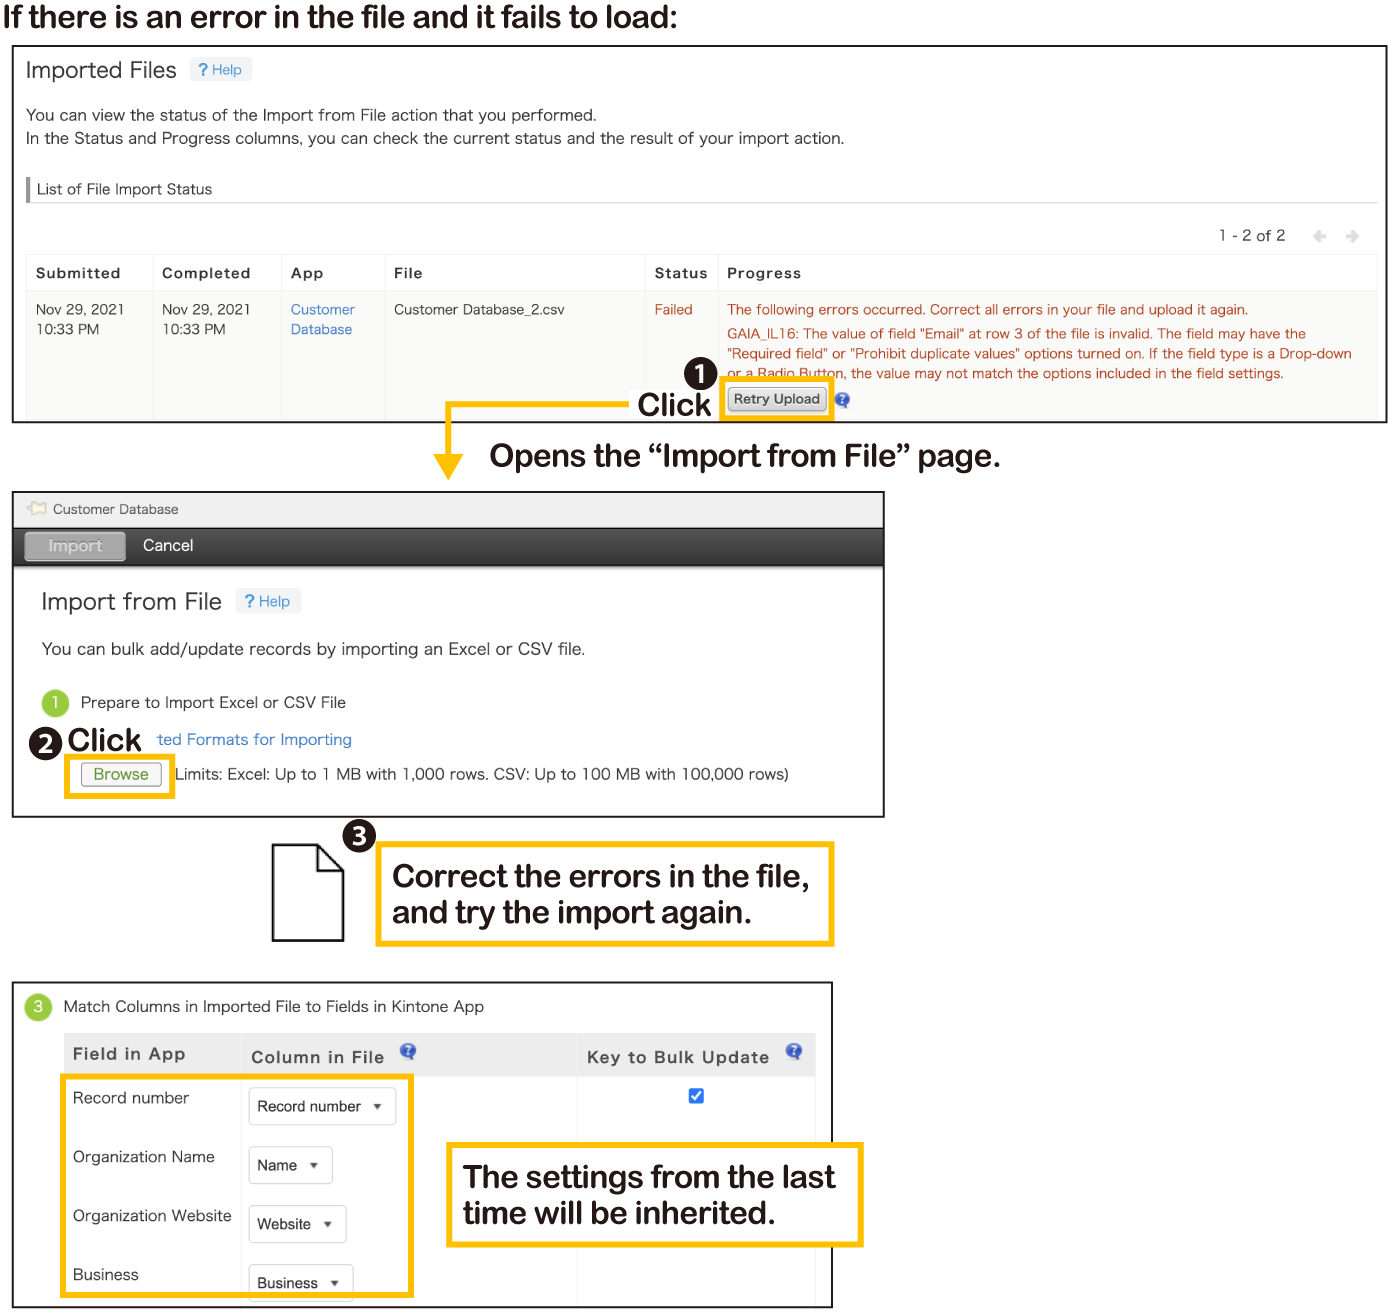Open the Name dropdown for Organization Name
Image resolution: width=1388 pixels, height=1312 pixels.
tap(289, 1165)
